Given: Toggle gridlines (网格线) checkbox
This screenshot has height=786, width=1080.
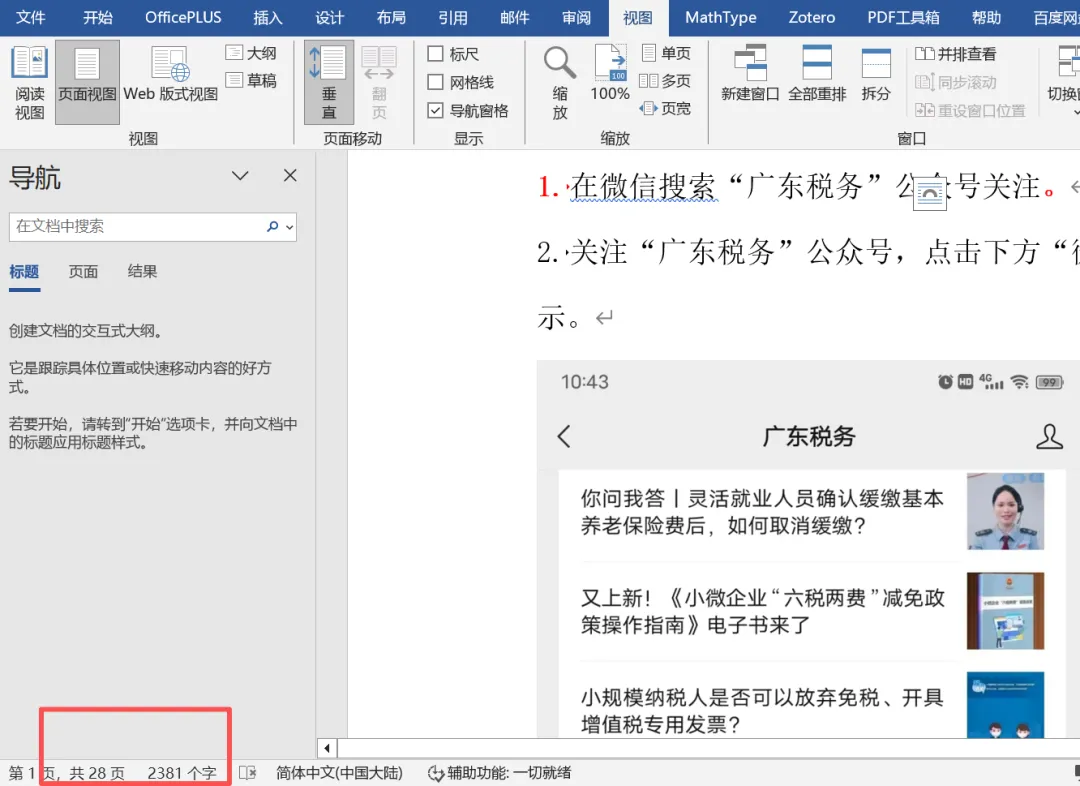Looking at the screenshot, I should 435,82.
